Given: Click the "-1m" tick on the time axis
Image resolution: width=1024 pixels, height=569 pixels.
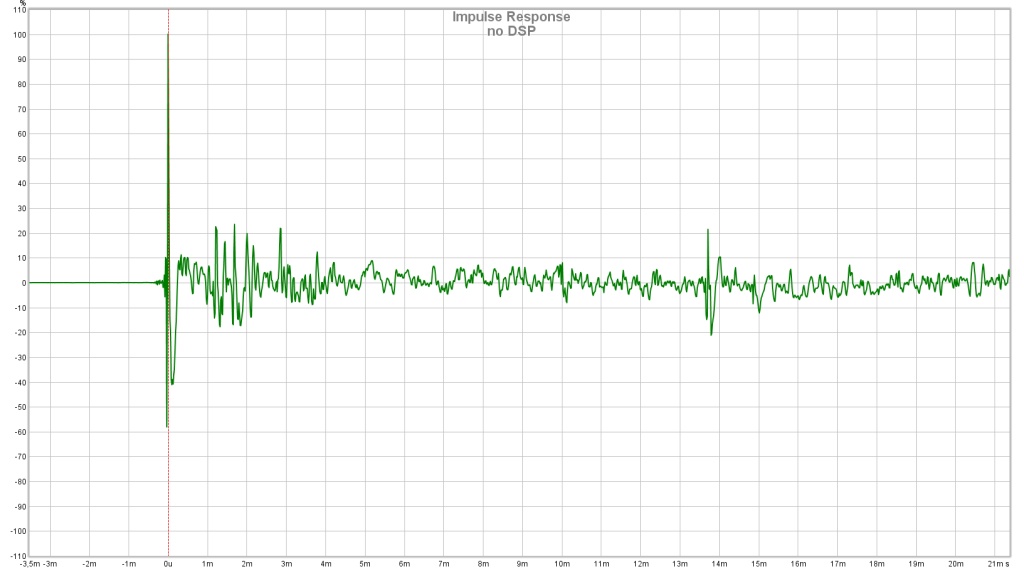Looking at the screenshot, I should 128,564.
